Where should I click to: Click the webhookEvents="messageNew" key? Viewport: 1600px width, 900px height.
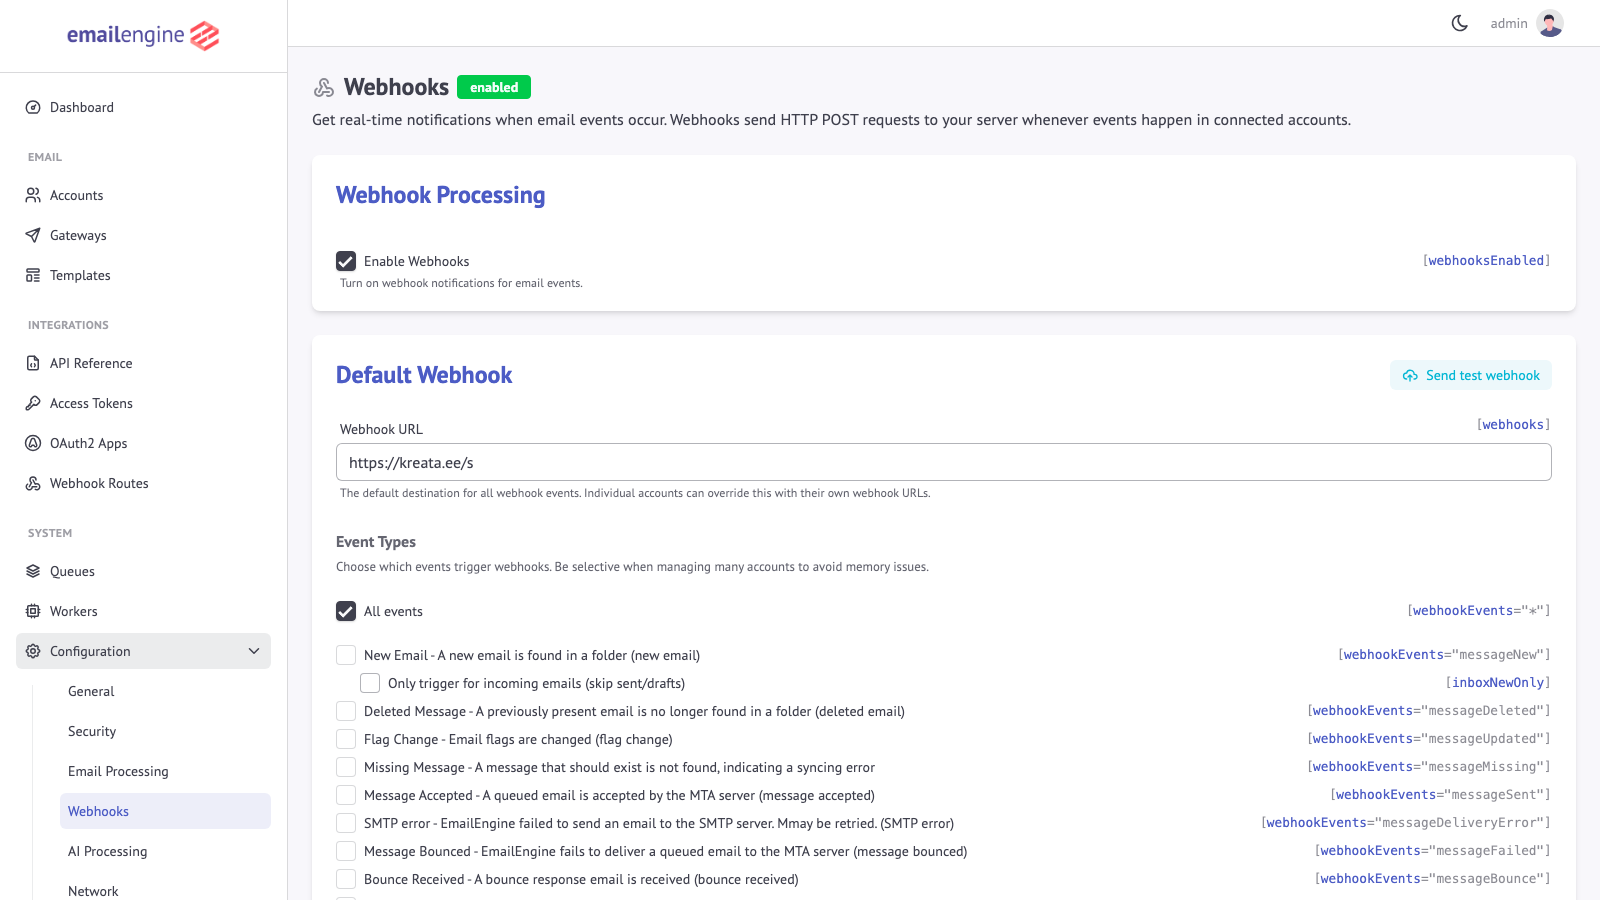tap(1445, 654)
